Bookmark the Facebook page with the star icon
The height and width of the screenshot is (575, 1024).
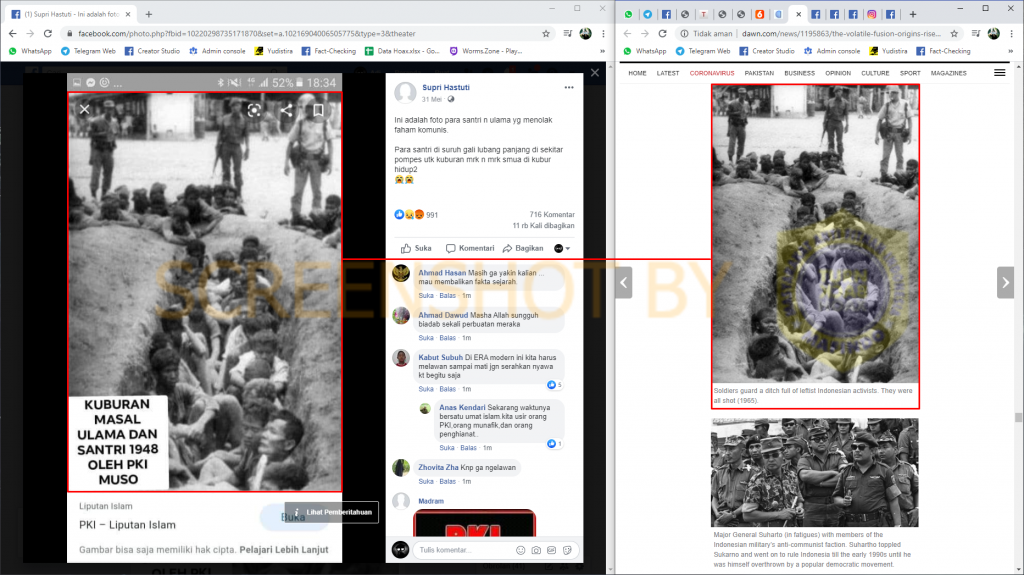point(545,33)
